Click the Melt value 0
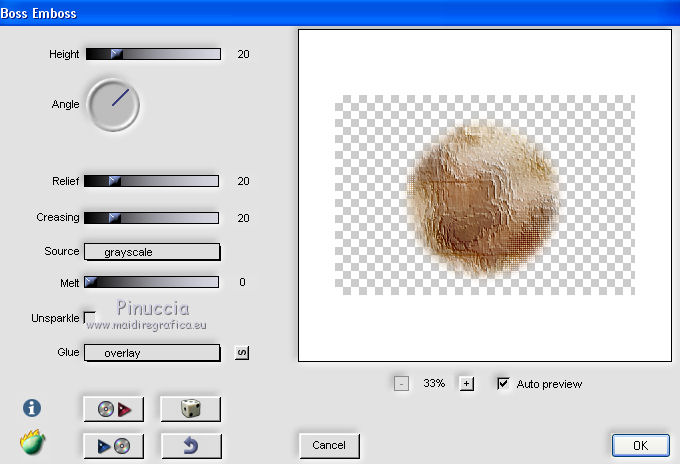The image size is (680, 464). click(242, 282)
